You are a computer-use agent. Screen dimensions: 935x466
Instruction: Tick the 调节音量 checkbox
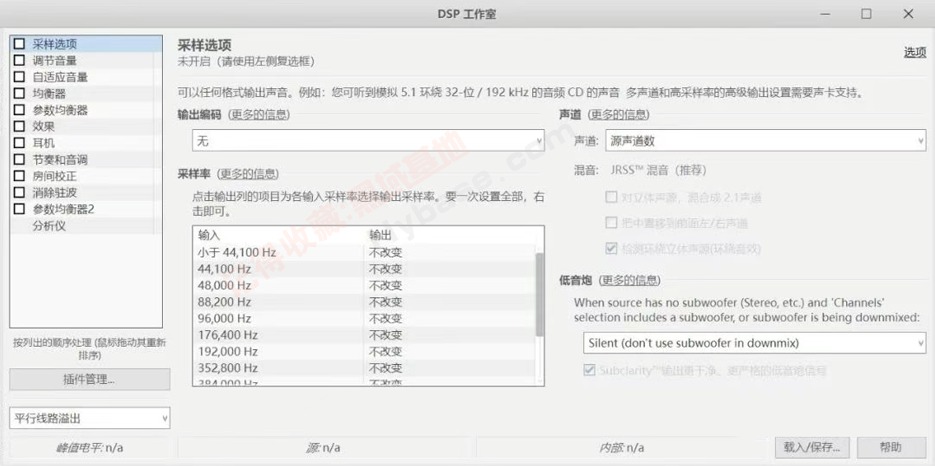point(20,60)
